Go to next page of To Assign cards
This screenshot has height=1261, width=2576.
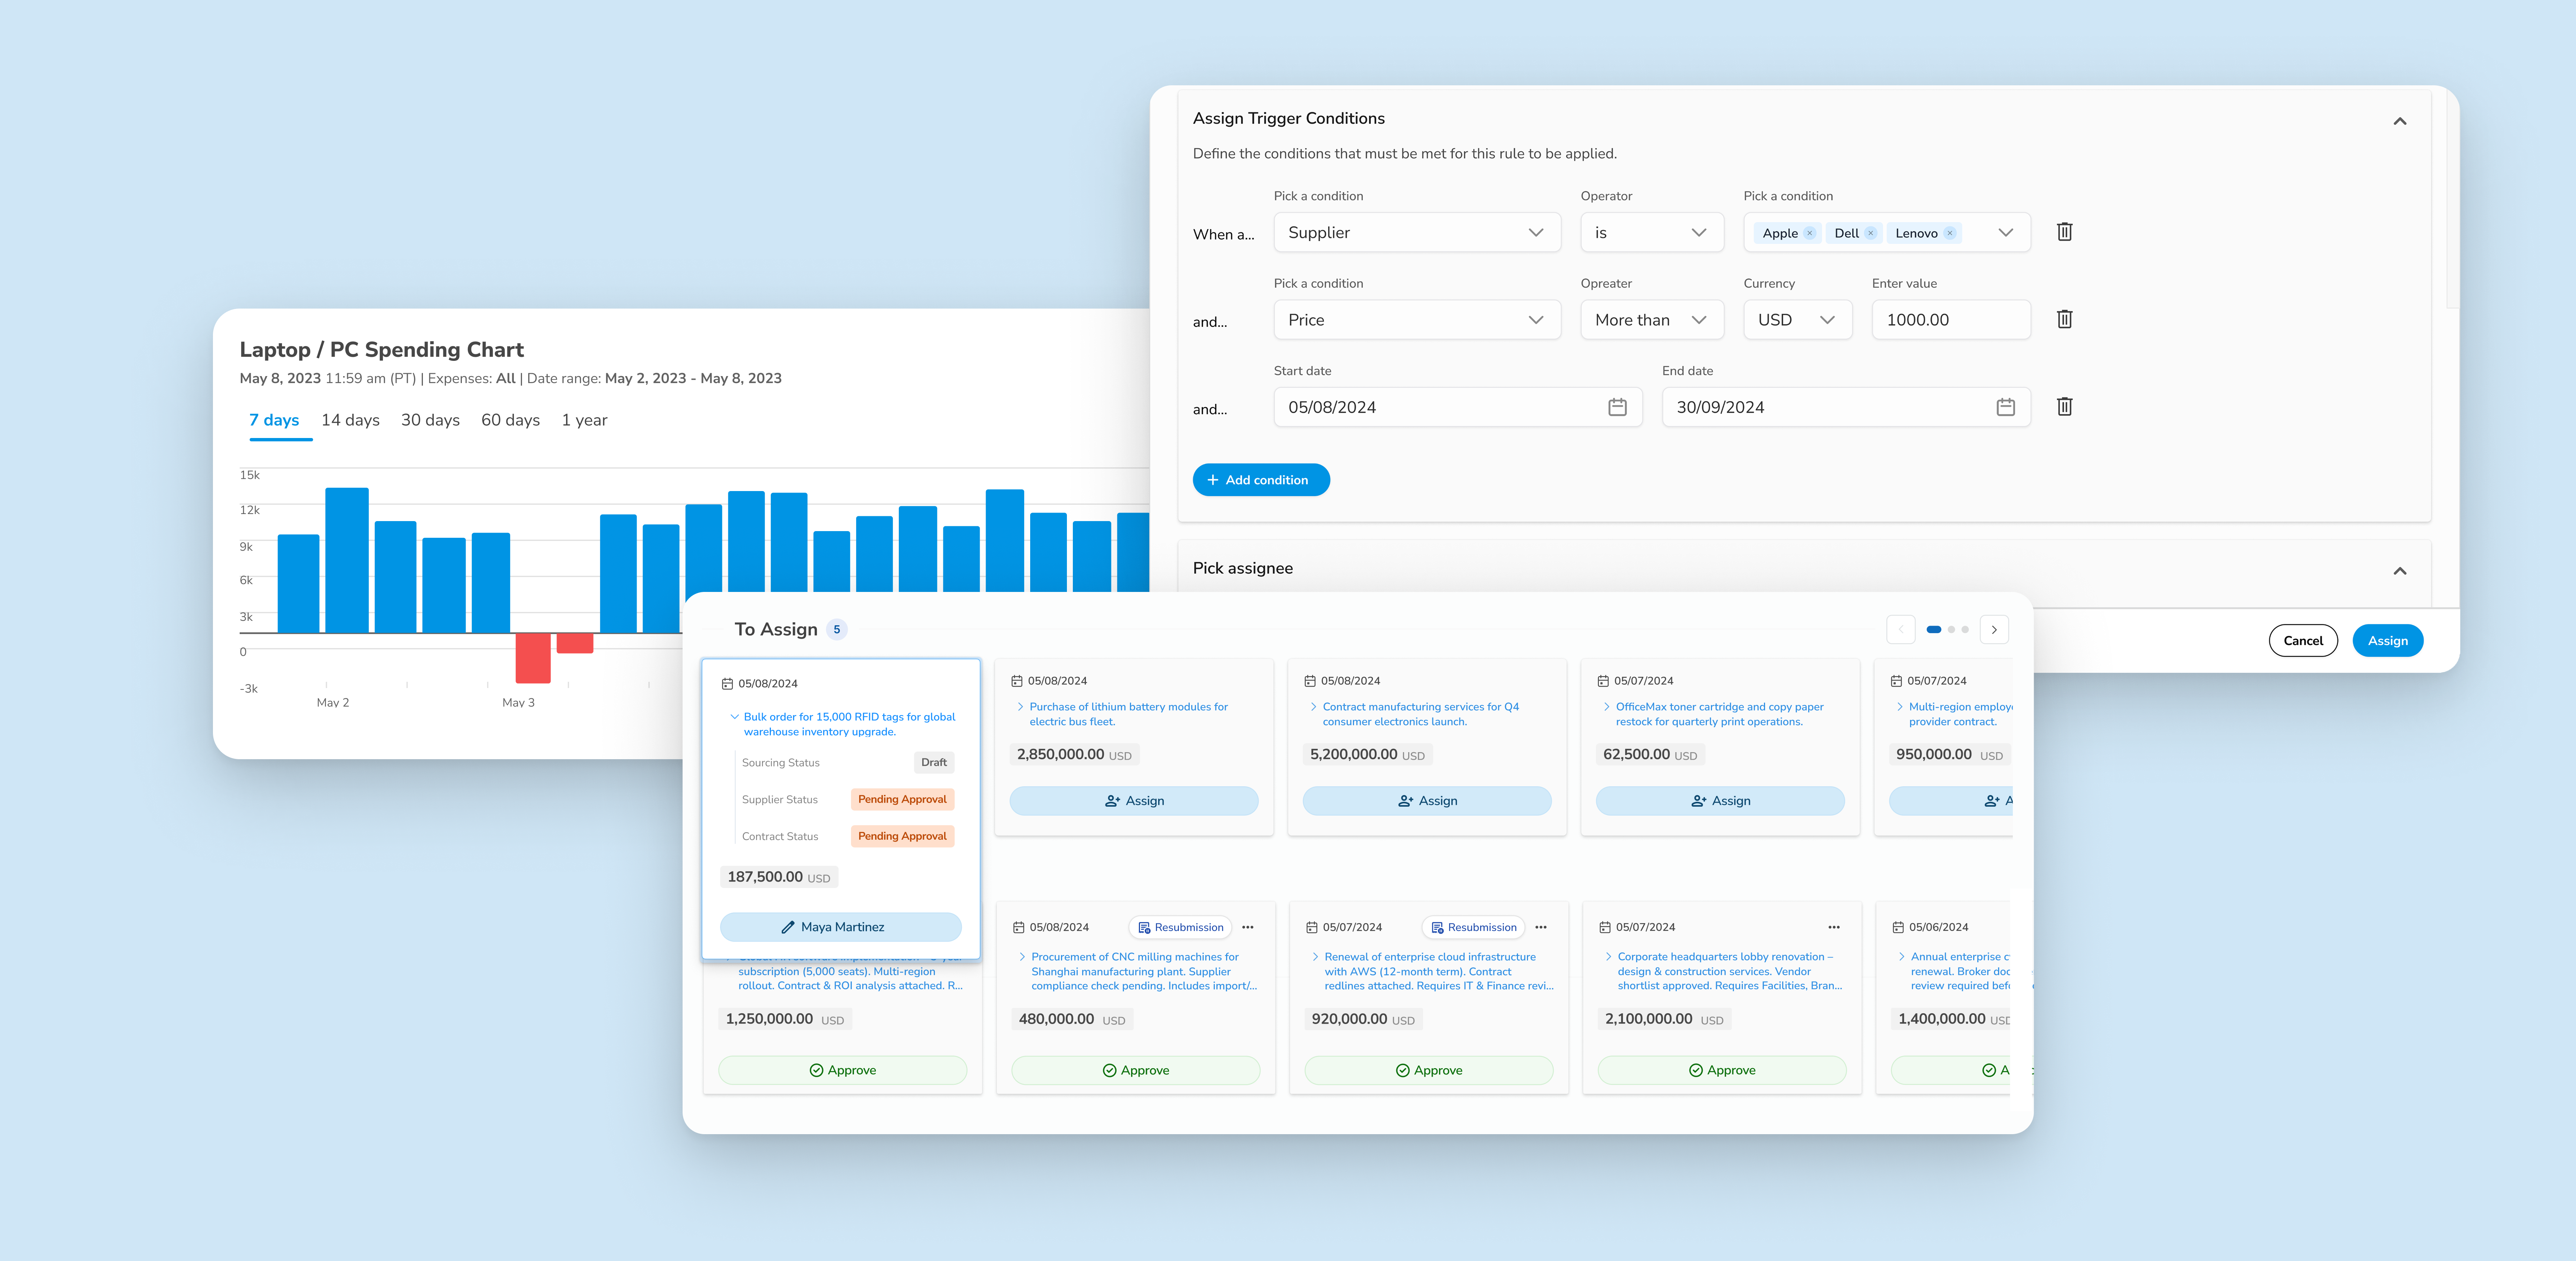[x=1994, y=629]
